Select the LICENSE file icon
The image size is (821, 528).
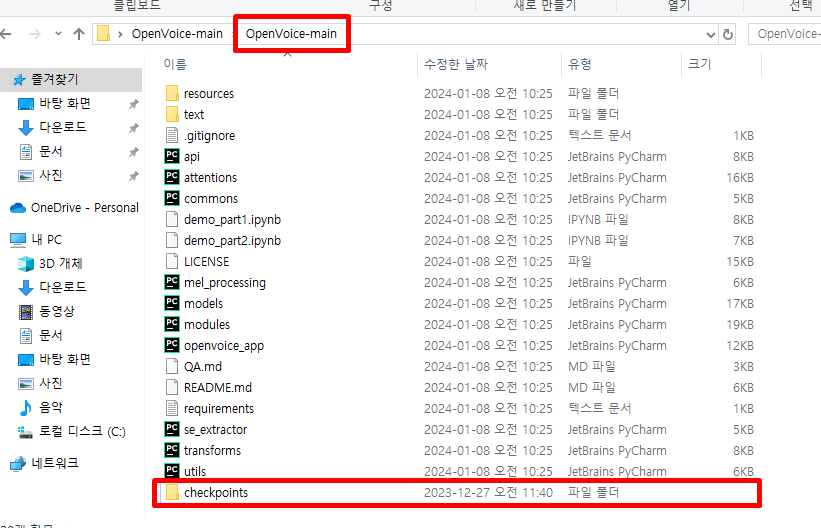(x=172, y=261)
